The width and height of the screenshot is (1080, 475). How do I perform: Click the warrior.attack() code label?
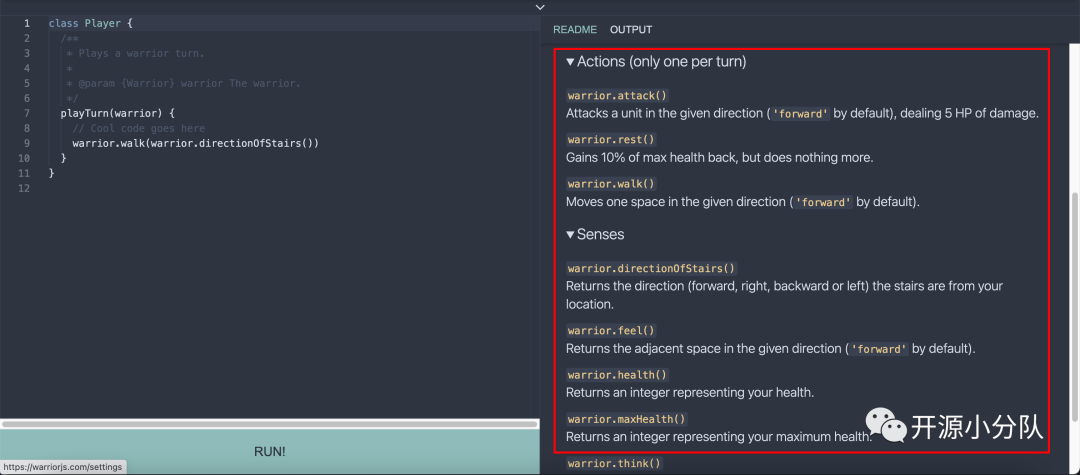click(x=617, y=96)
